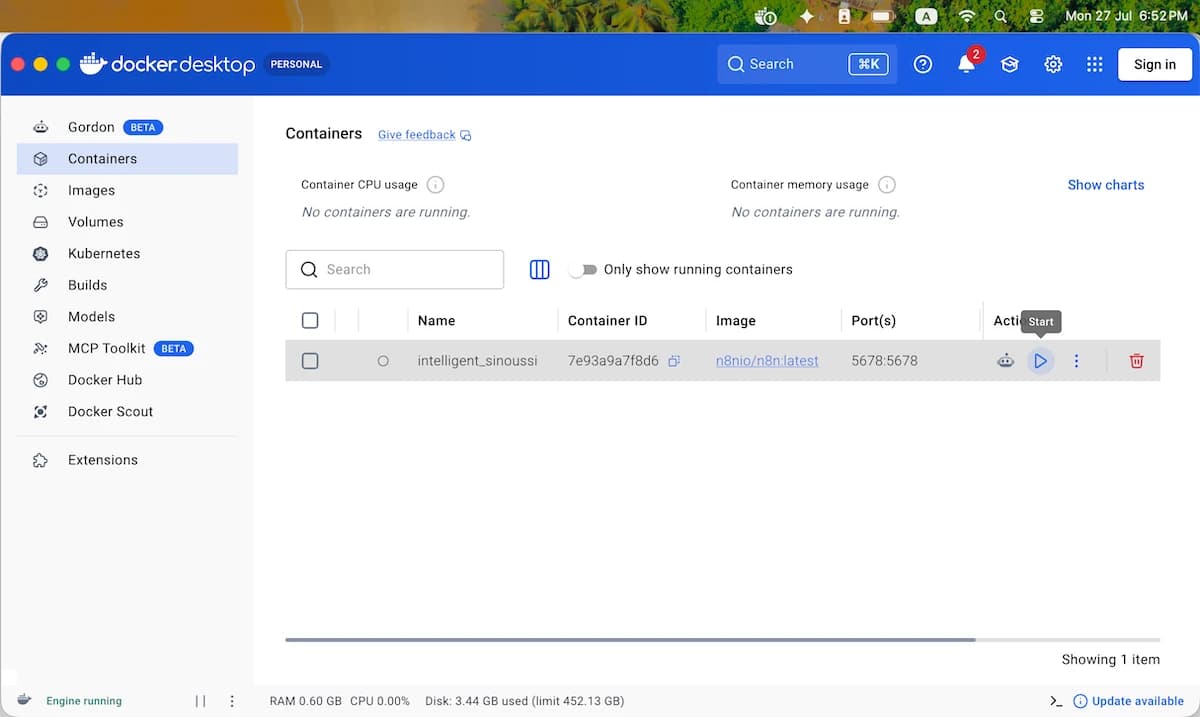The image size is (1200, 717).
Task: Open input source A menu in menu bar
Action: point(927,16)
